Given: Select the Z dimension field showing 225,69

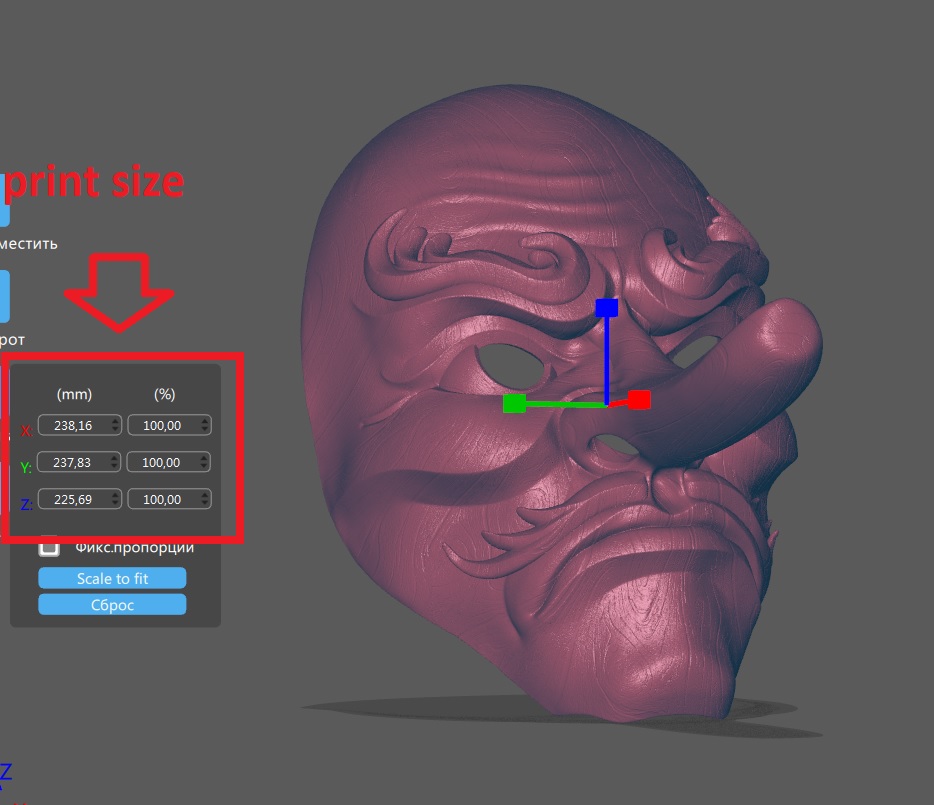Looking at the screenshot, I should coord(75,498).
